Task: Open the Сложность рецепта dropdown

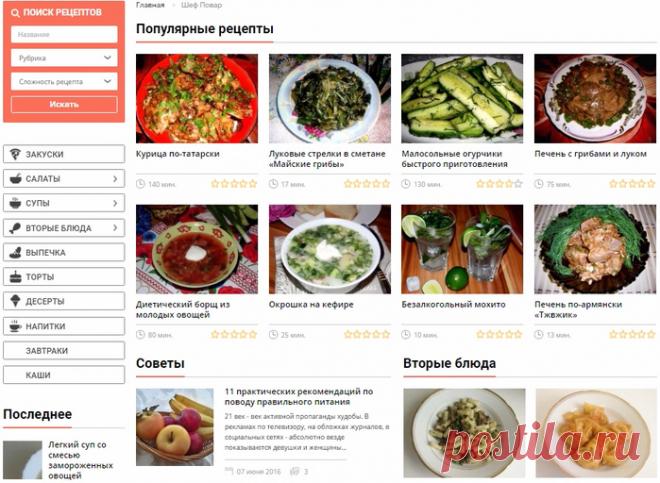Action: click(64, 82)
